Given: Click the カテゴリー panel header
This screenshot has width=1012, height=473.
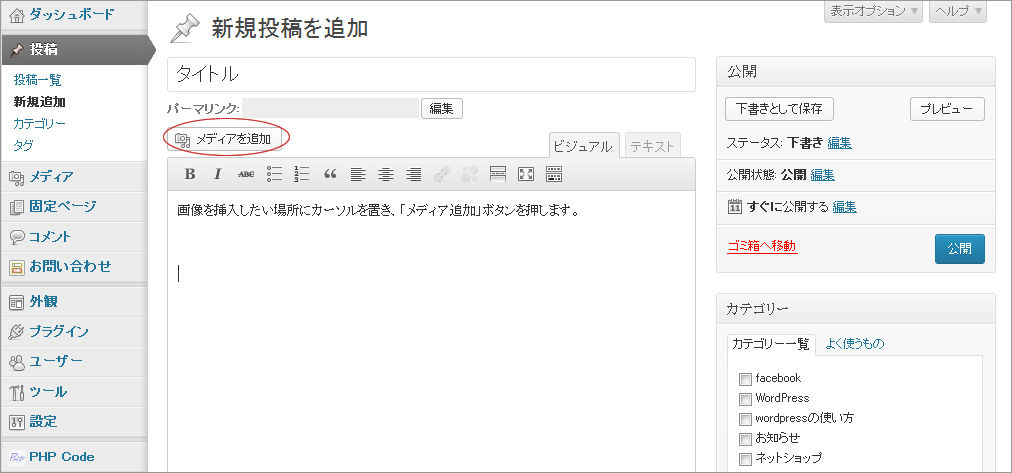Looking at the screenshot, I should click(856, 308).
